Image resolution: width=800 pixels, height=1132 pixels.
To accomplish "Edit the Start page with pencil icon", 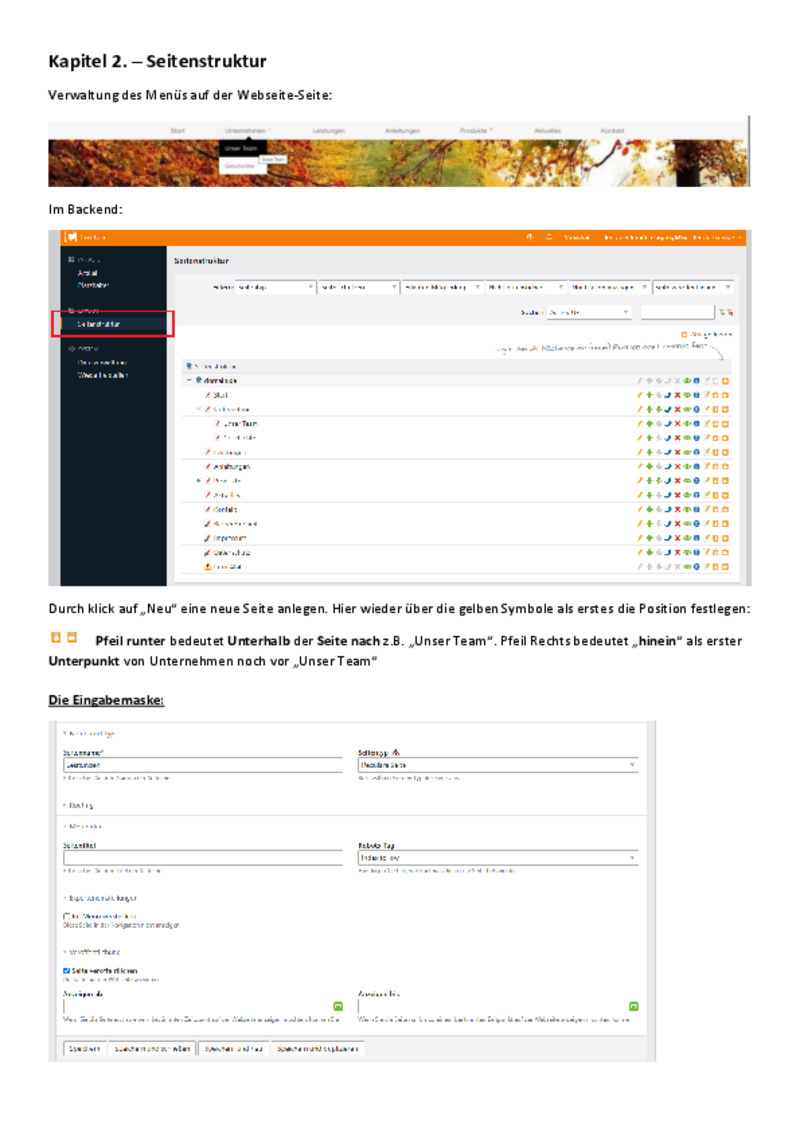I will pos(640,395).
